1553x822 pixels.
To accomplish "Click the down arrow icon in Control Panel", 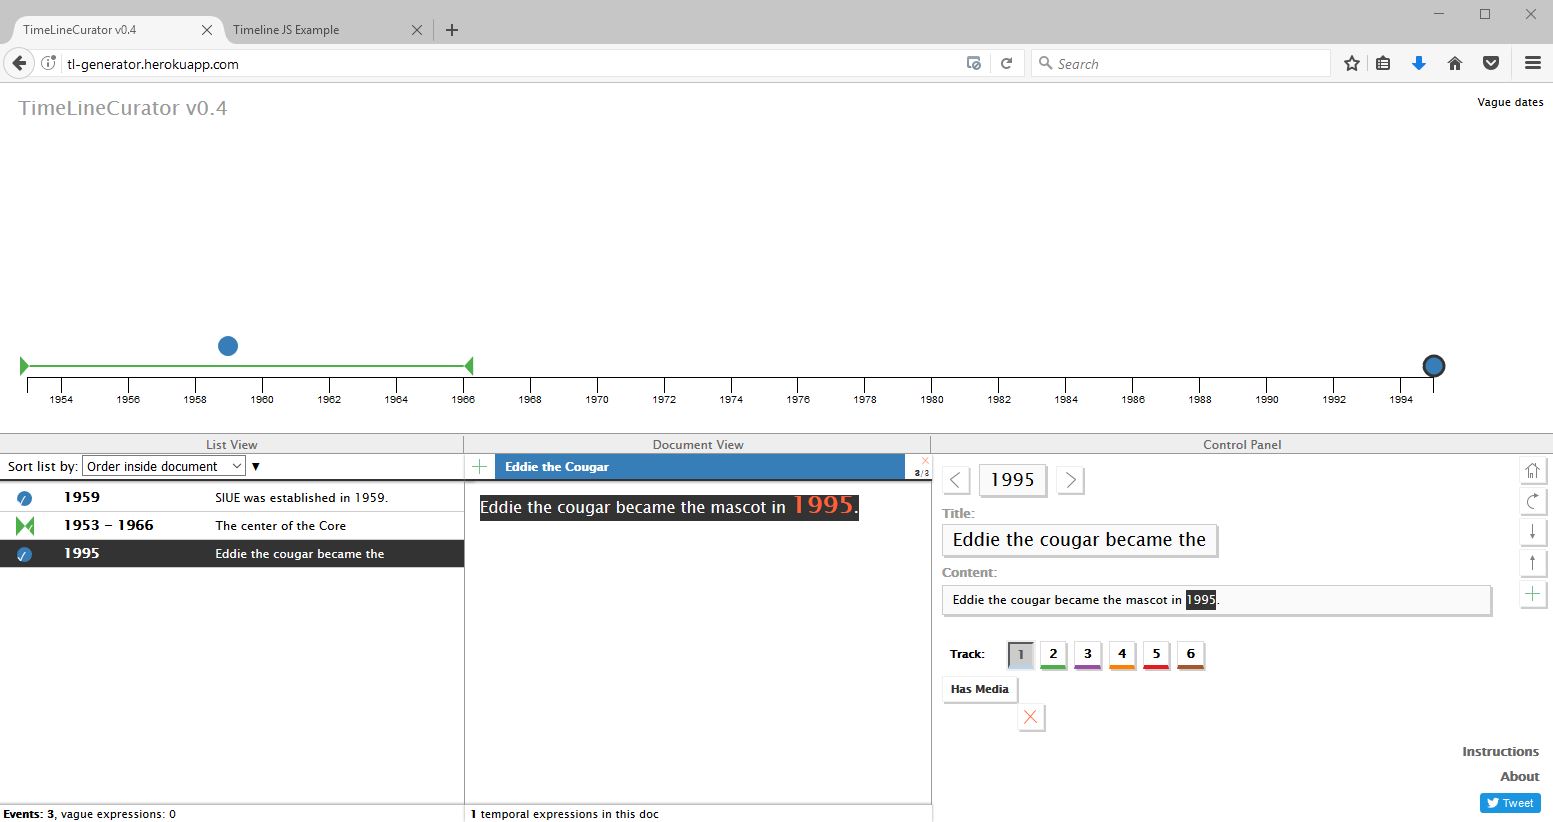I will (1532, 532).
